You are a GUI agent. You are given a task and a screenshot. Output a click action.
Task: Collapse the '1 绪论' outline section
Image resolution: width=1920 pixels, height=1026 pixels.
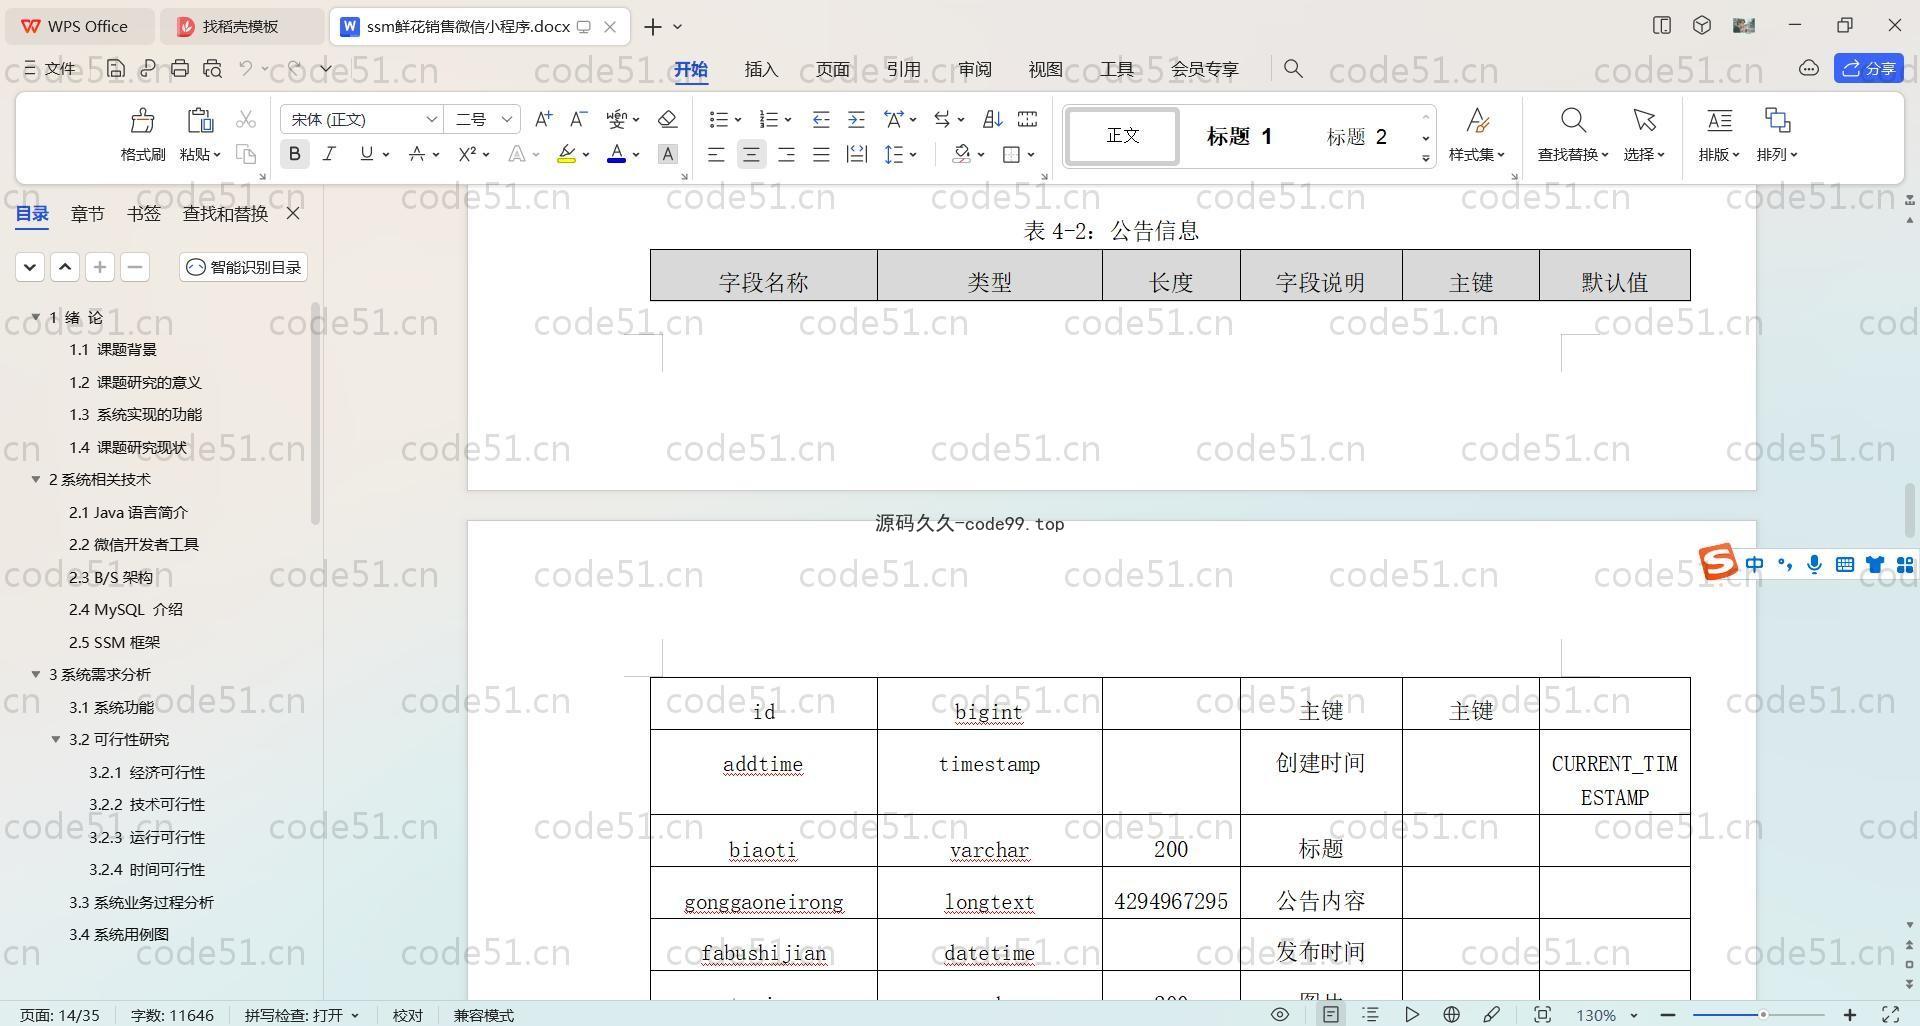point(36,317)
